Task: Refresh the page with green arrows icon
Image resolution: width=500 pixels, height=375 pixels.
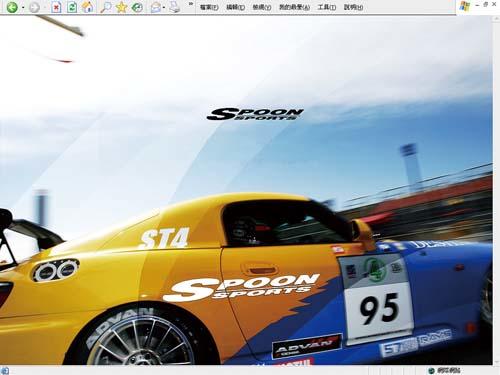Action: tap(72, 7)
